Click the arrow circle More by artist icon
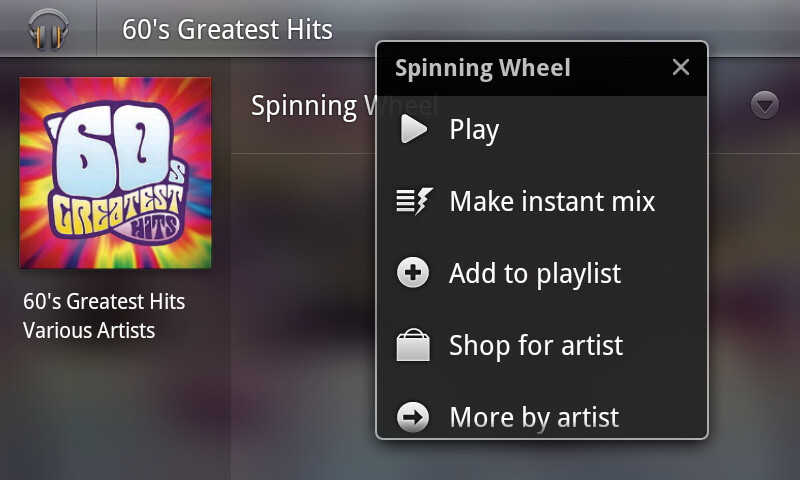Image resolution: width=800 pixels, height=480 pixels. point(414,417)
